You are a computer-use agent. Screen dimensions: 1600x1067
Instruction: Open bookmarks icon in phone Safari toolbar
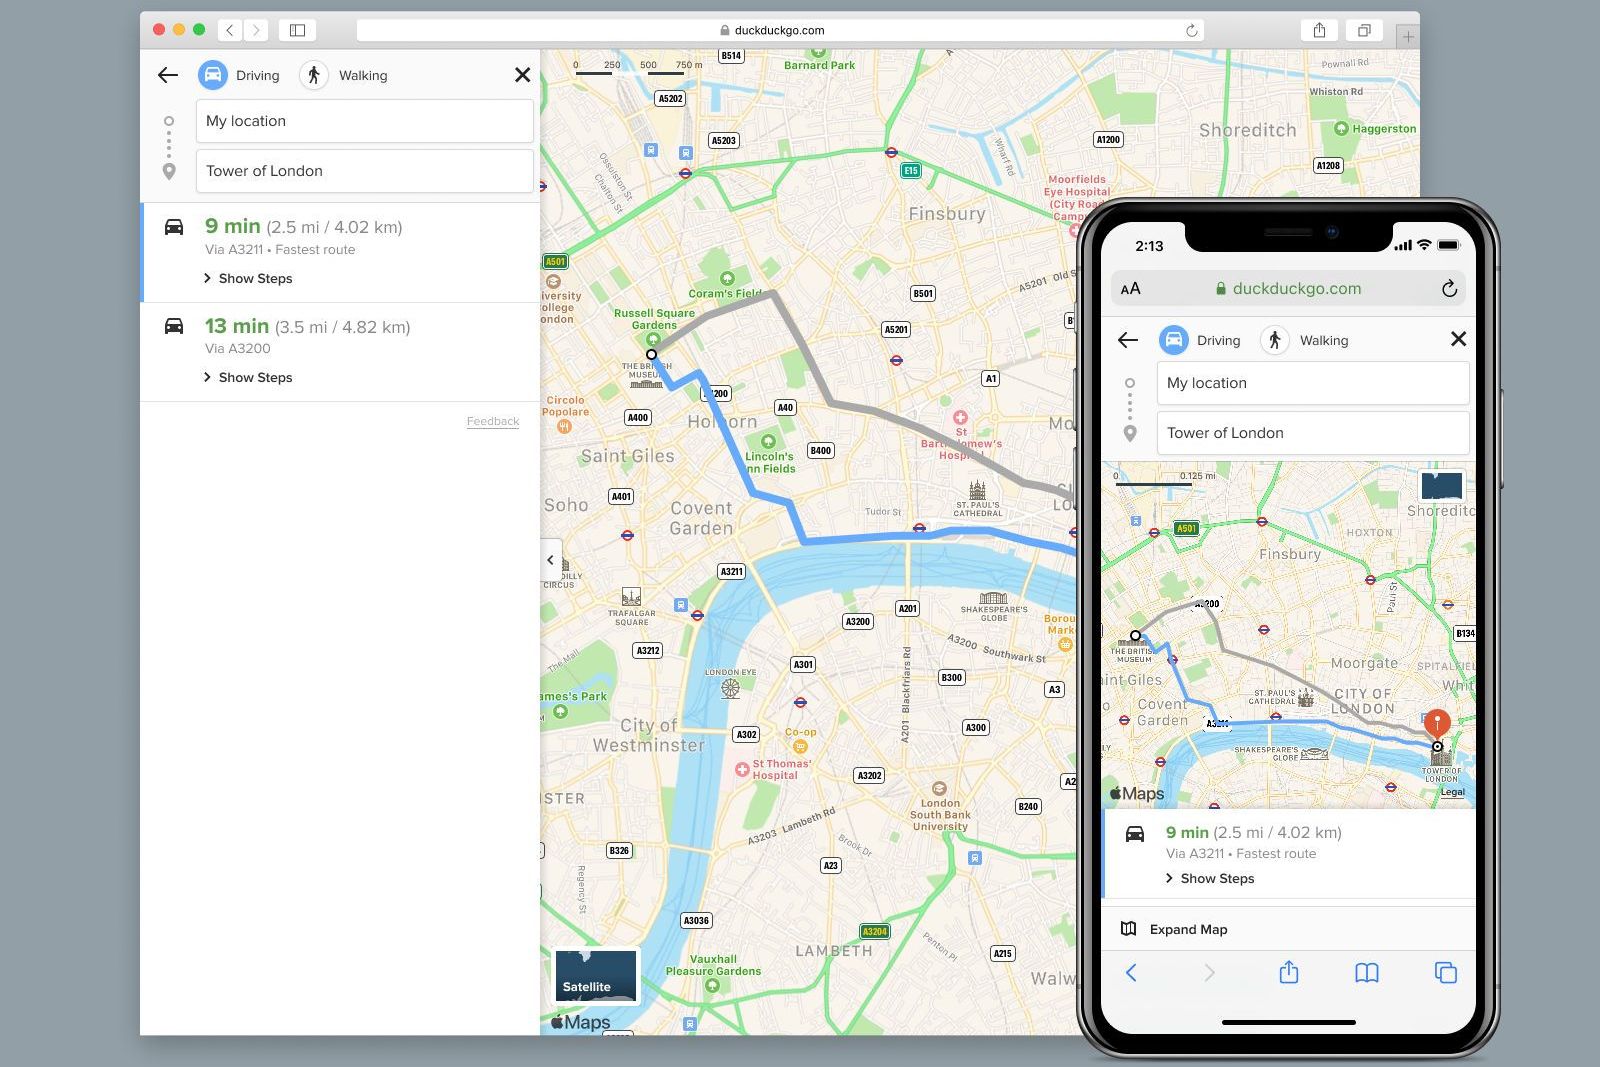click(x=1366, y=973)
